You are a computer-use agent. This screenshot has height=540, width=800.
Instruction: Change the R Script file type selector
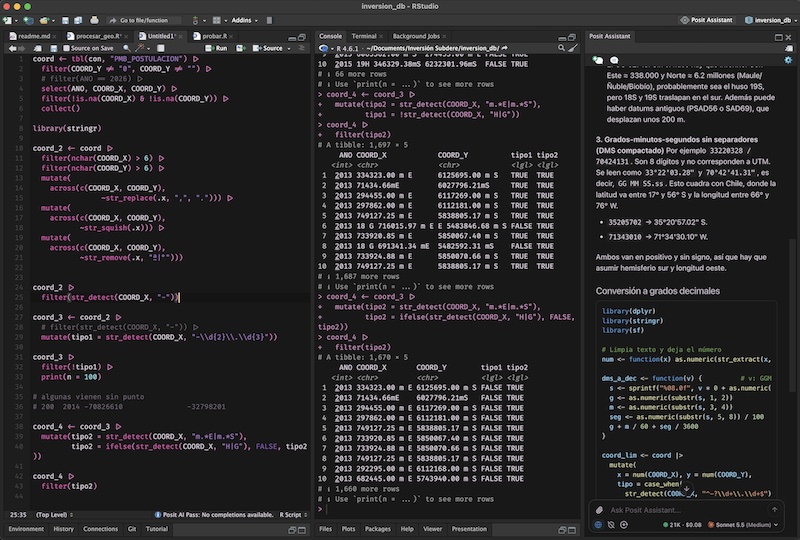(293, 515)
